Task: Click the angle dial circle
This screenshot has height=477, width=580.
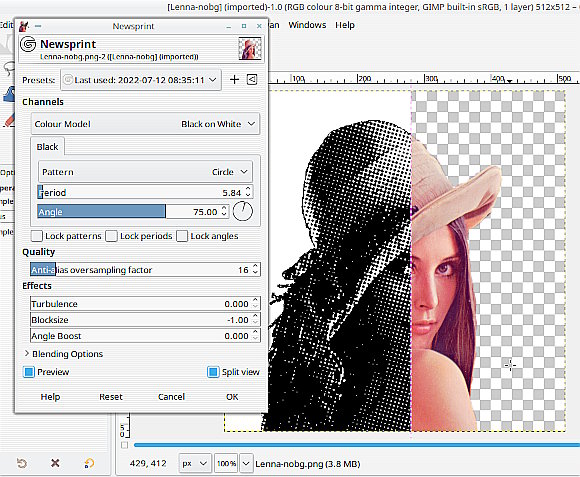Action: [243, 211]
